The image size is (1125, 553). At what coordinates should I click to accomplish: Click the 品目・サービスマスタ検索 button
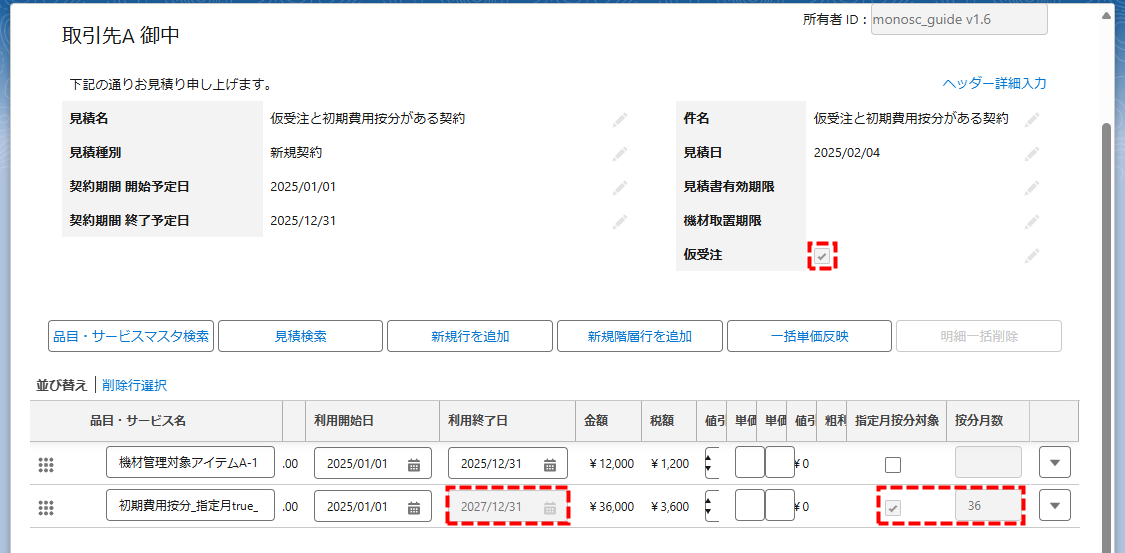[x=130, y=337]
